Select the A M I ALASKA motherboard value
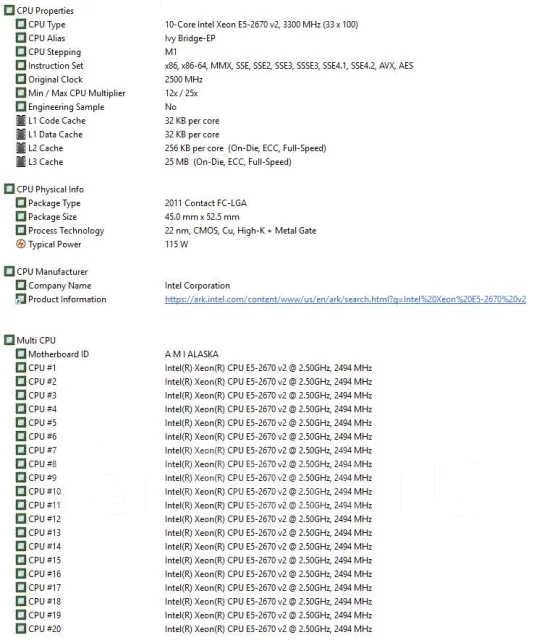 pyautogui.click(x=191, y=354)
